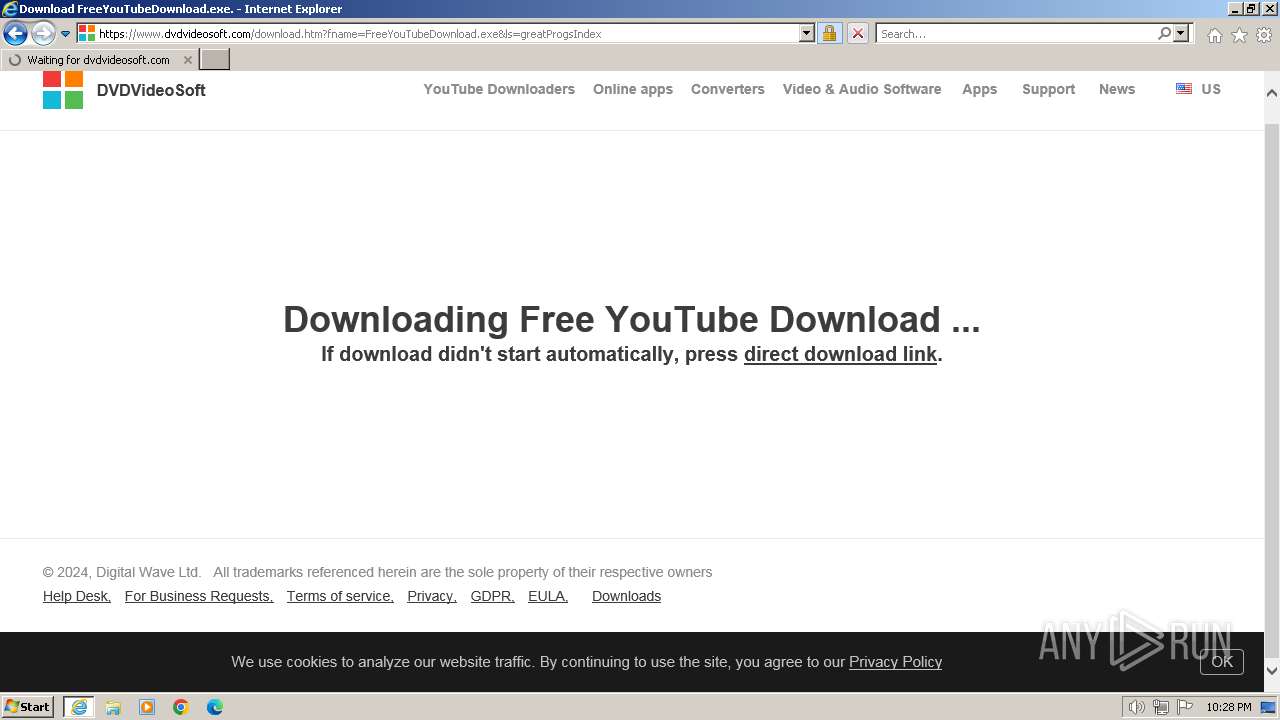This screenshot has height=720, width=1280.
Task: Accept cookies with the OK button
Action: (x=1222, y=661)
